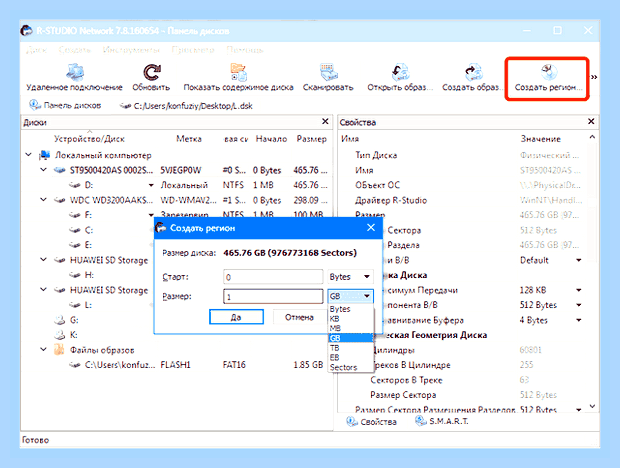
Task: Close the Создать регион dialog
Action: [370, 228]
